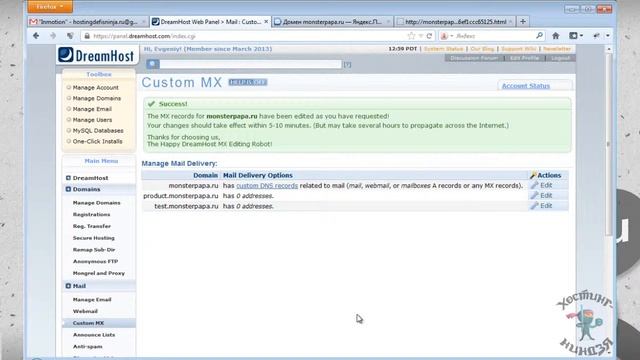Select the test.monsterpapa.ru domain cell

pyautogui.click(x=186, y=206)
